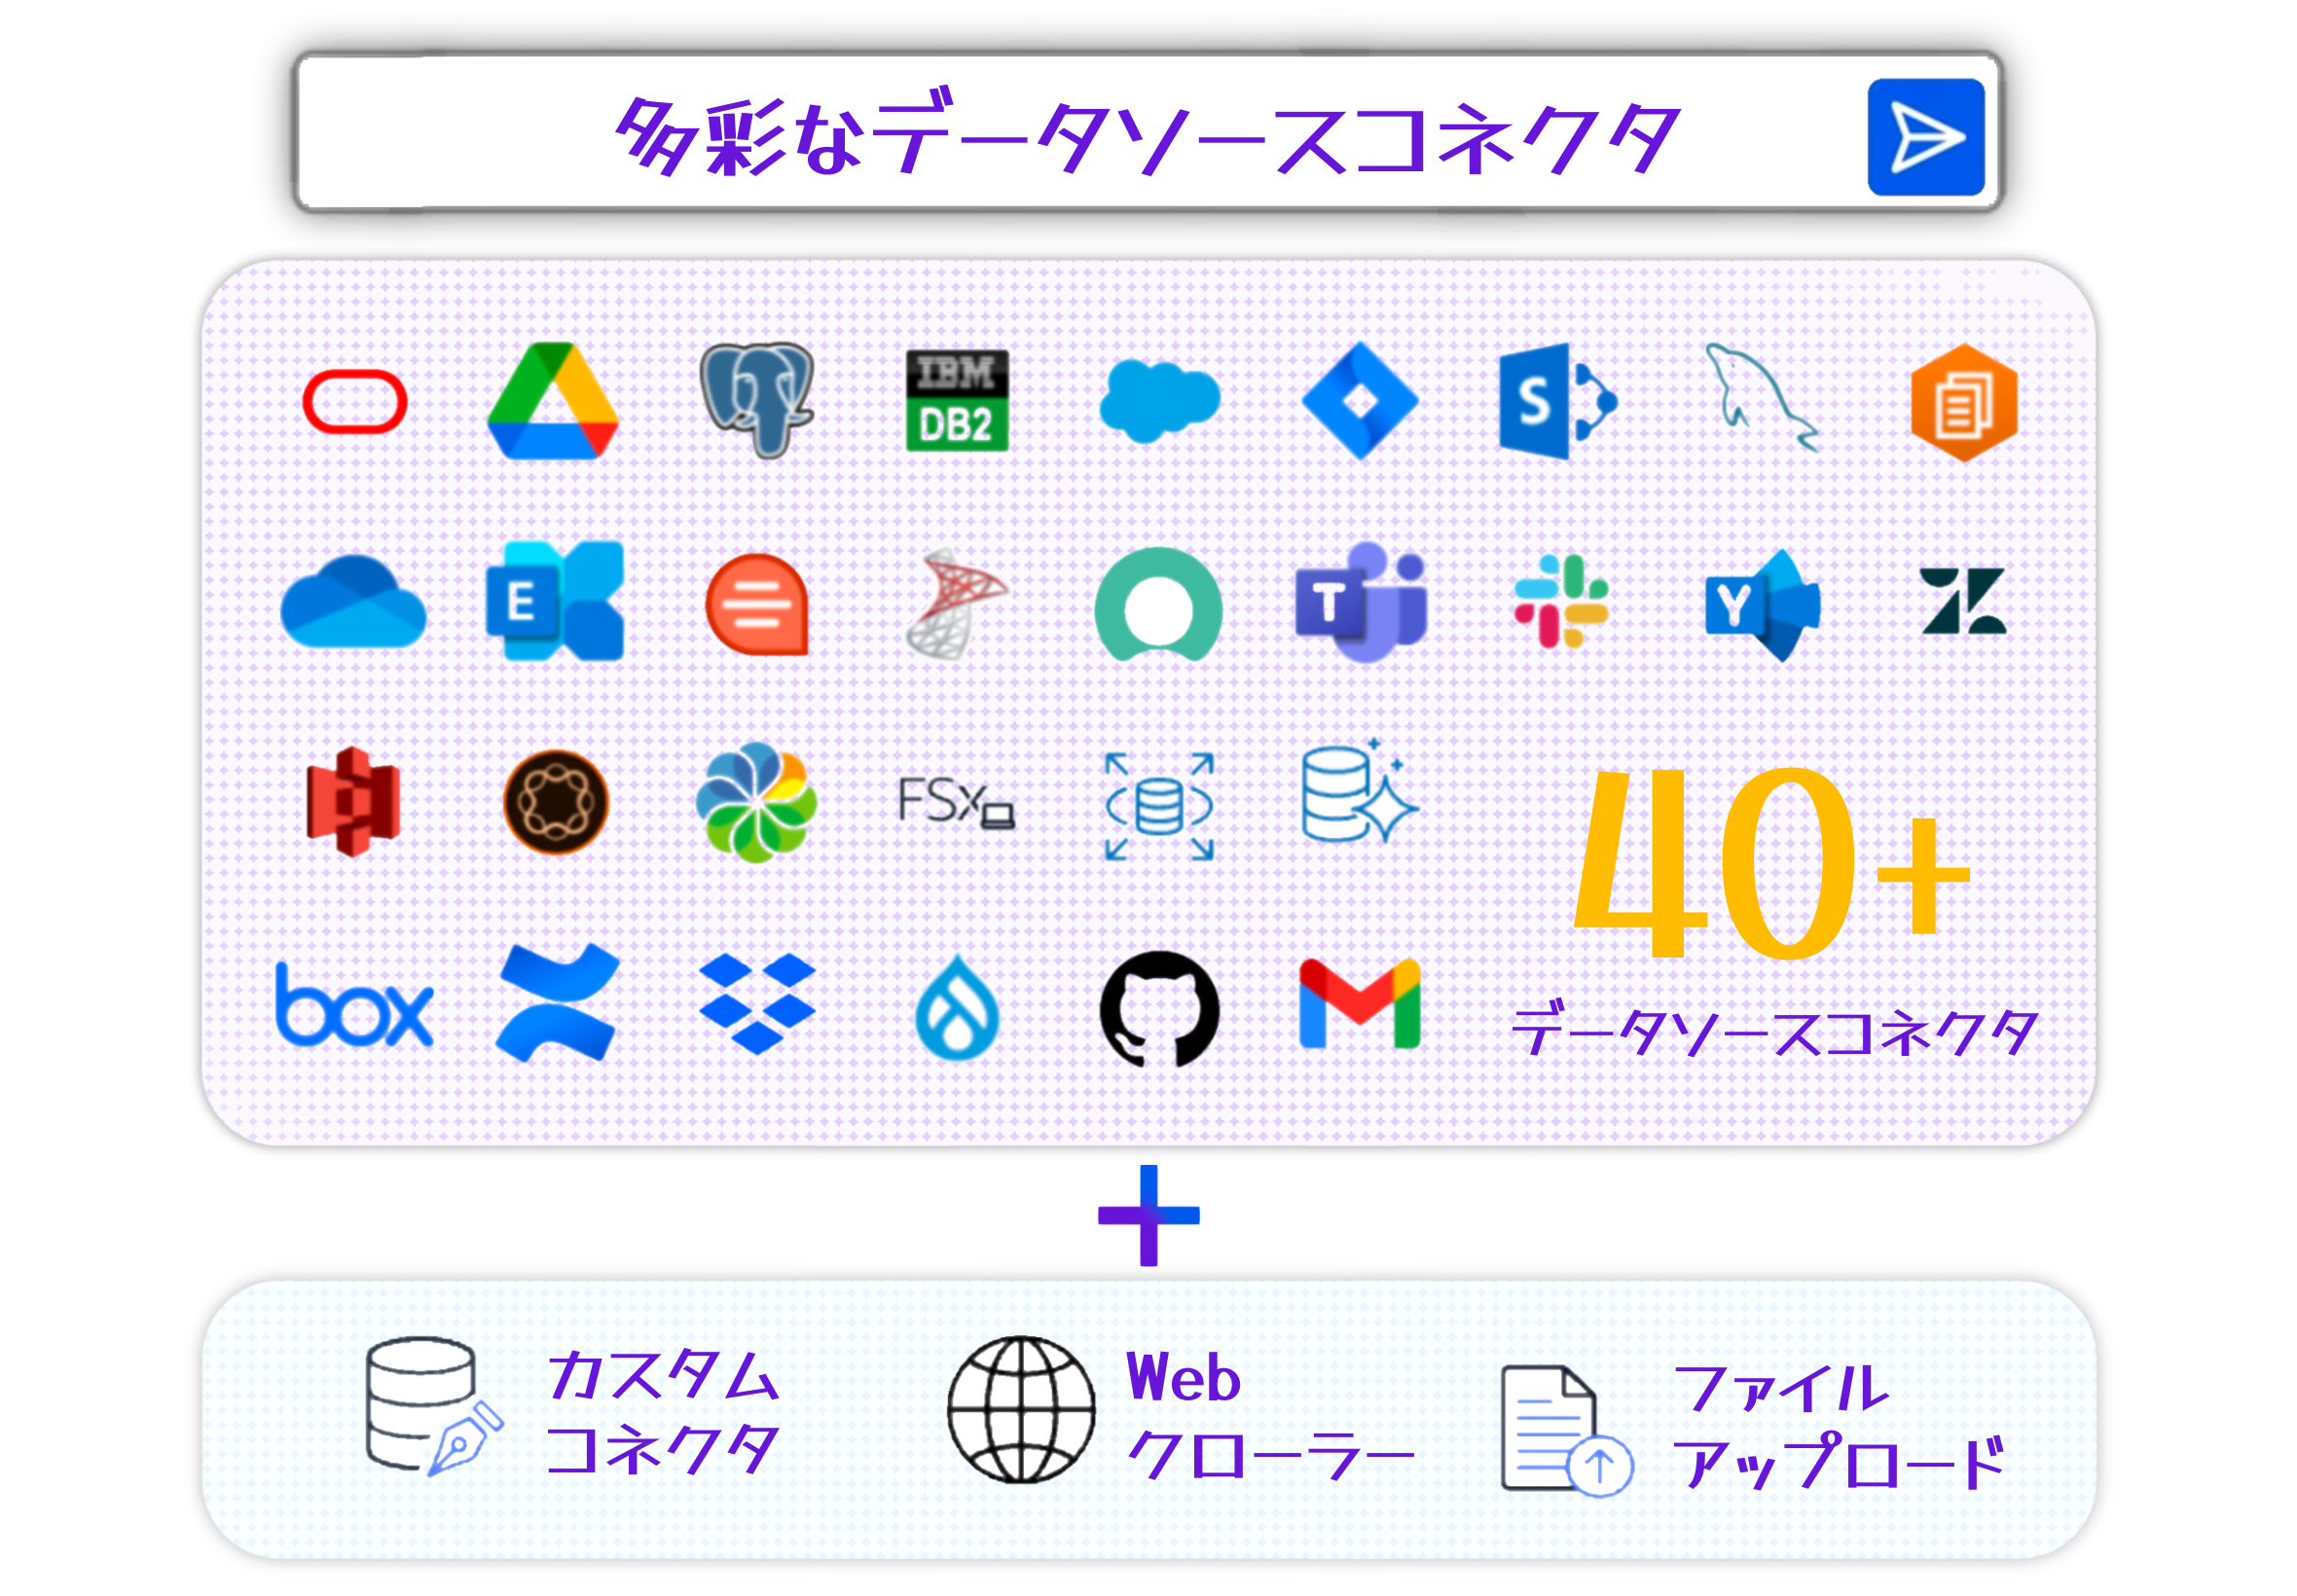
Task: Select the Microsoft Teams icon
Action: 1361,602
